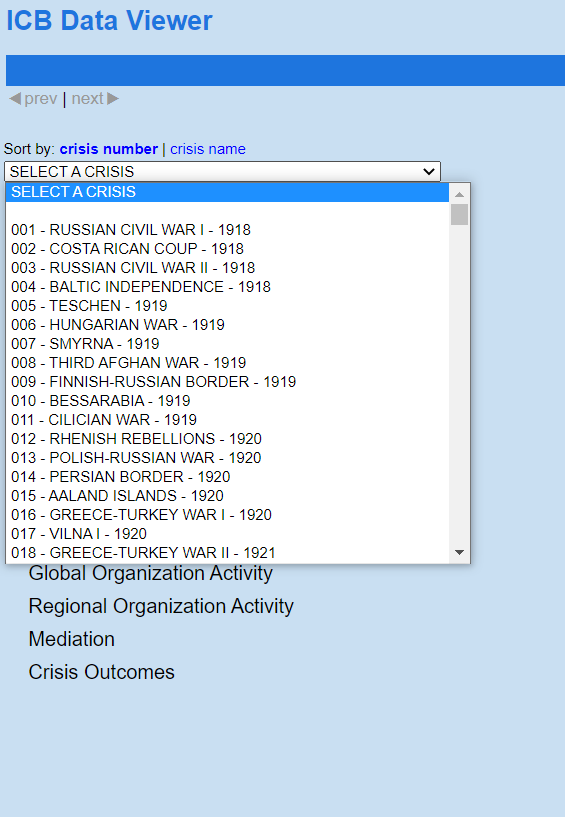565x817 pixels.
Task: Select 001 - Russian Civil War I - 1918
Action: point(227,230)
